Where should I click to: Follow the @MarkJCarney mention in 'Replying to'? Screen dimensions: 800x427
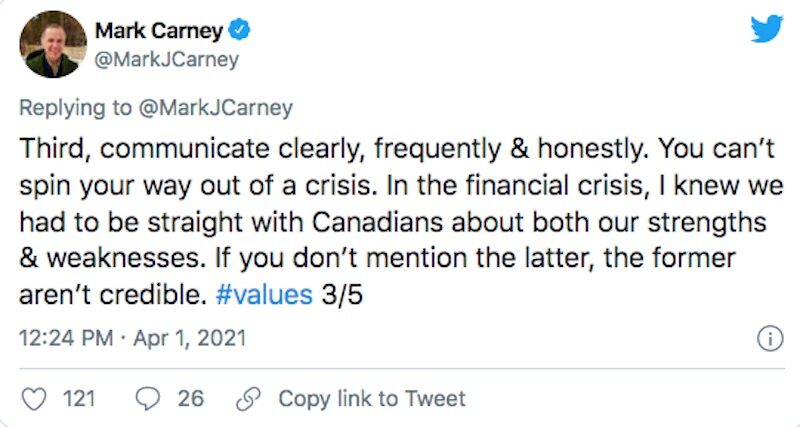click(215, 108)
